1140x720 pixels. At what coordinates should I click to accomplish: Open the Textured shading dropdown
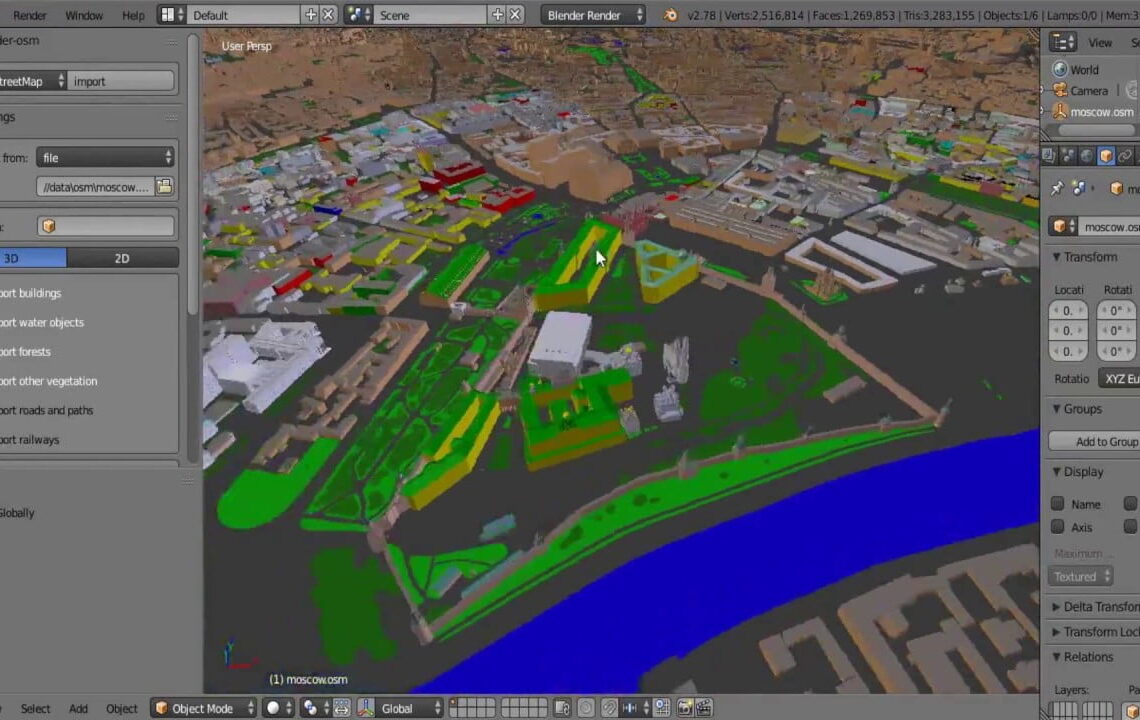(1081, 576)
